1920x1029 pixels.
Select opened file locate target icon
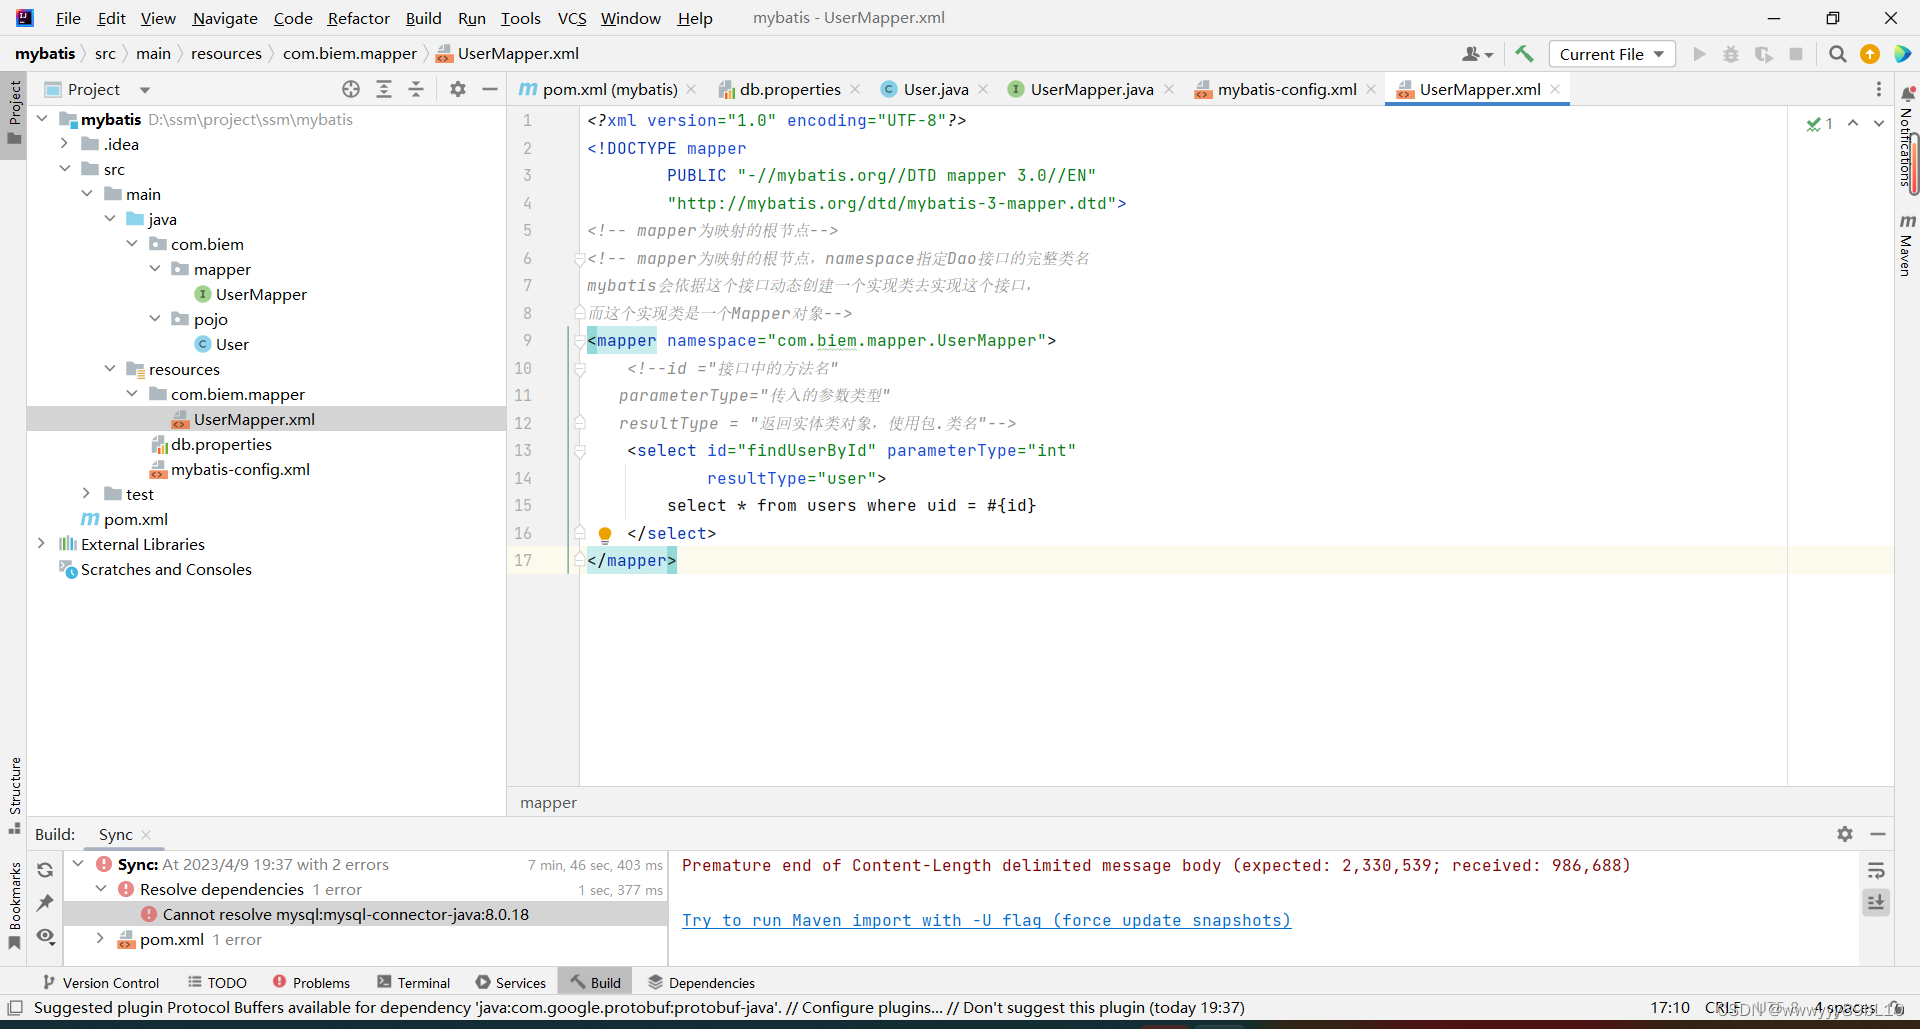tap(351, 89)
